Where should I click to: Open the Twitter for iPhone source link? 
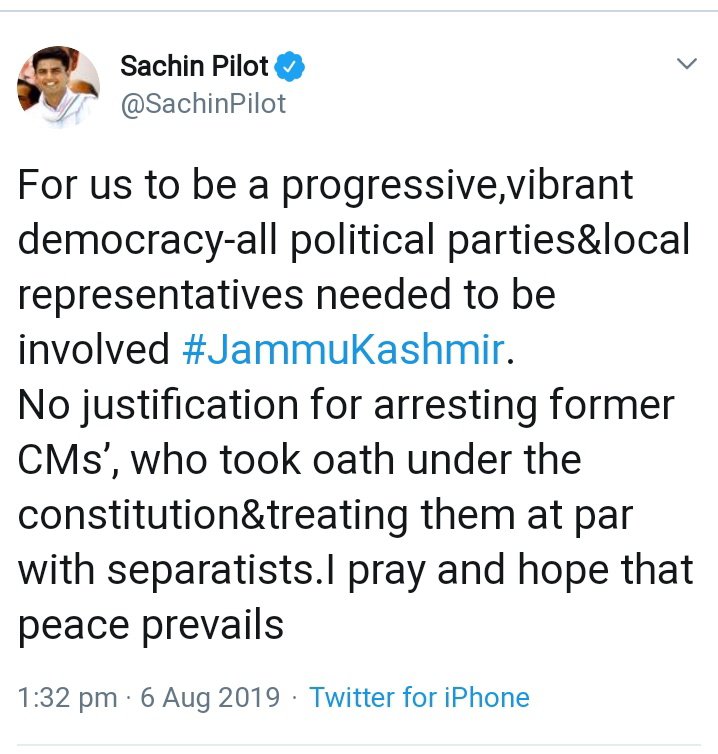(x=420, y=697)
